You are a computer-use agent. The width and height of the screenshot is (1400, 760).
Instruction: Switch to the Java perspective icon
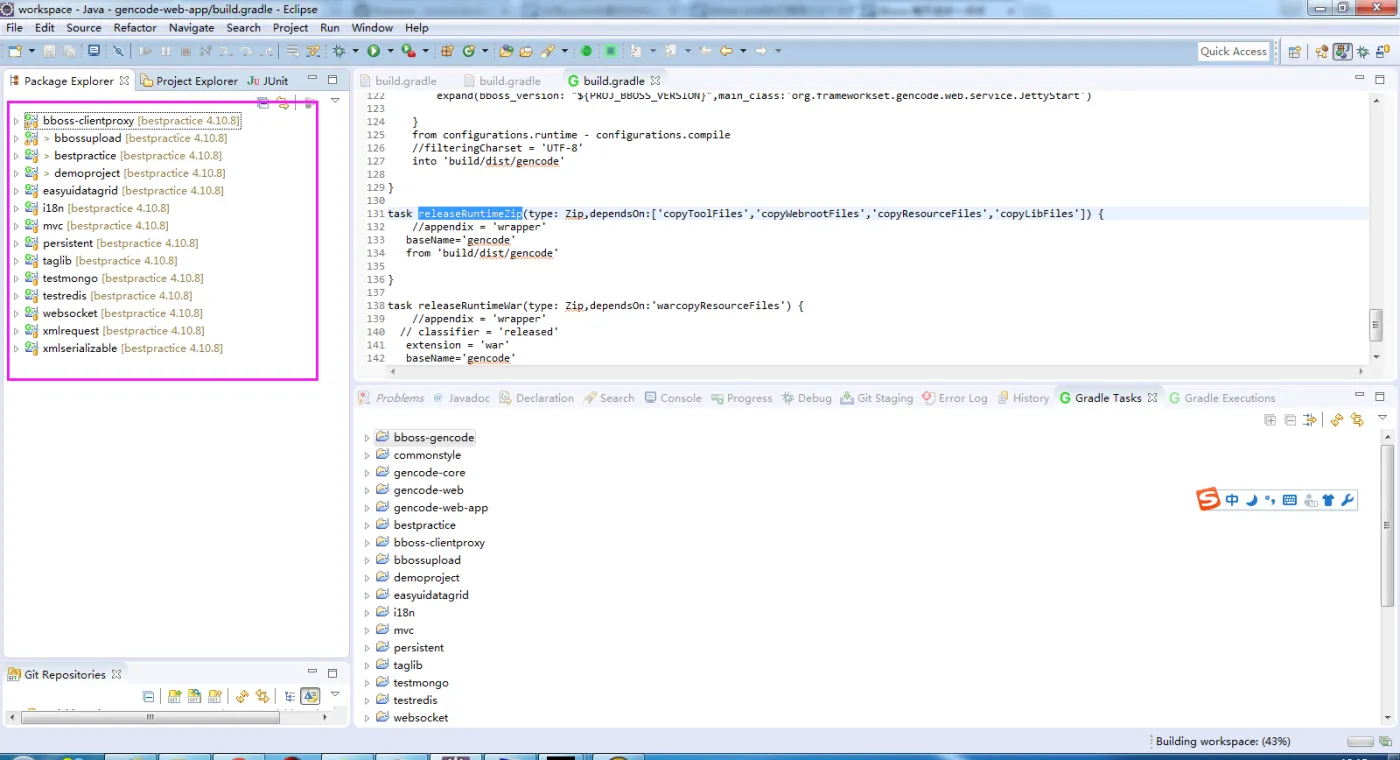[1342, 51]
